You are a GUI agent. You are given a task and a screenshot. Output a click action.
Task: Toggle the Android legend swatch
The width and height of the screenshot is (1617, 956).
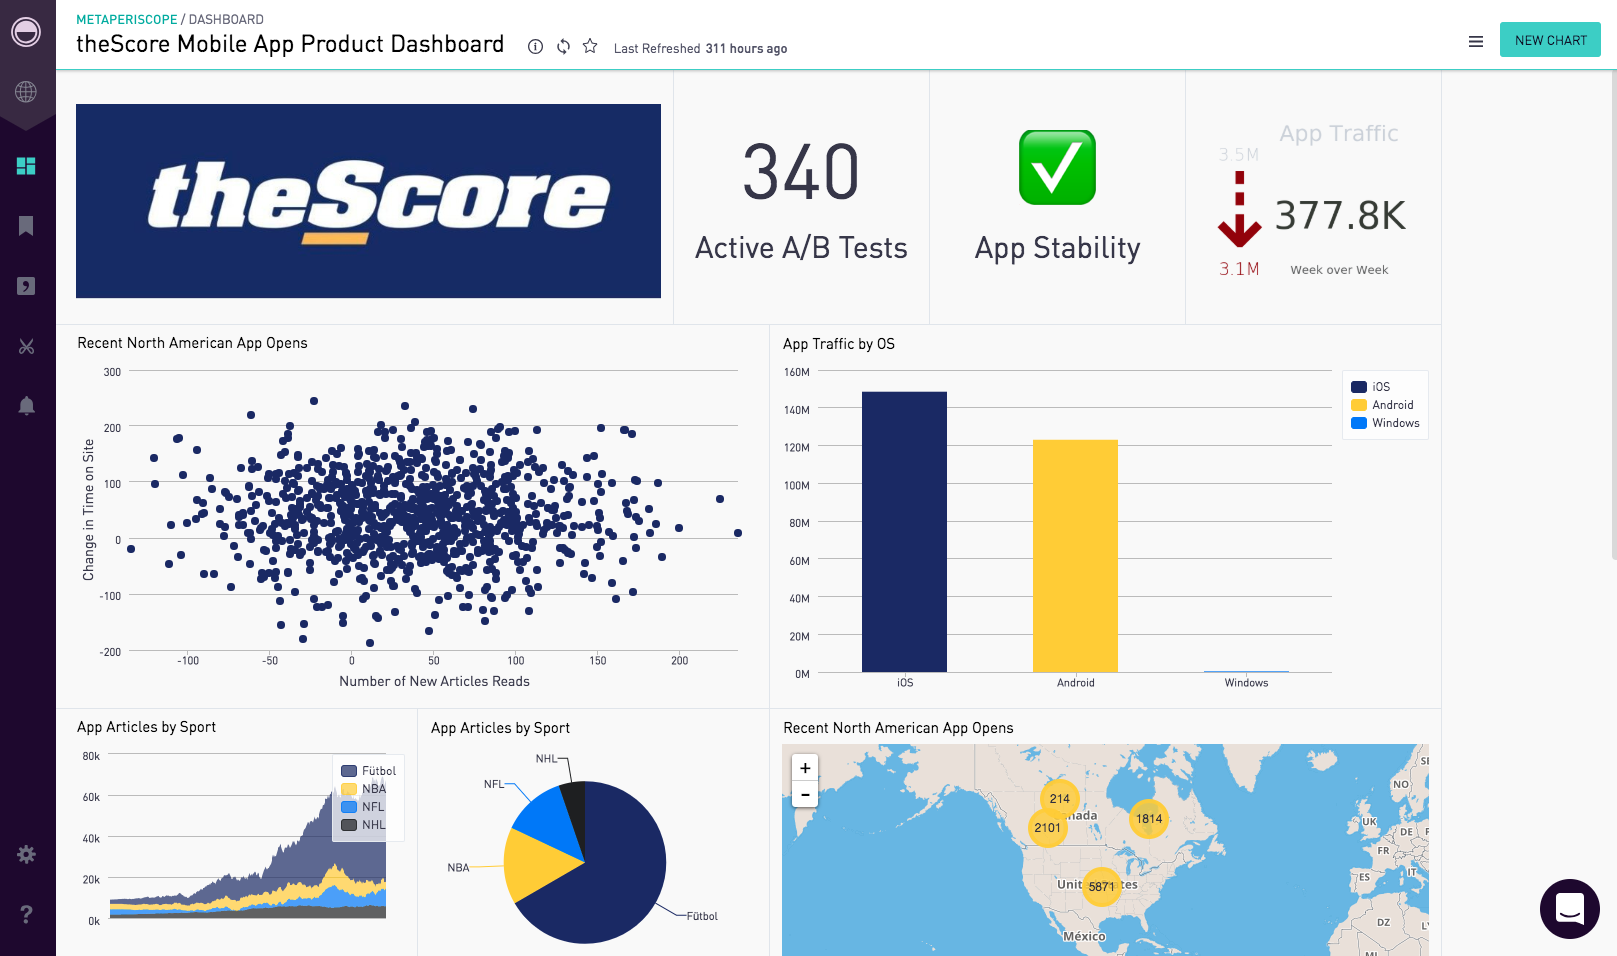pyautogui.click(x=1359, y=405)
